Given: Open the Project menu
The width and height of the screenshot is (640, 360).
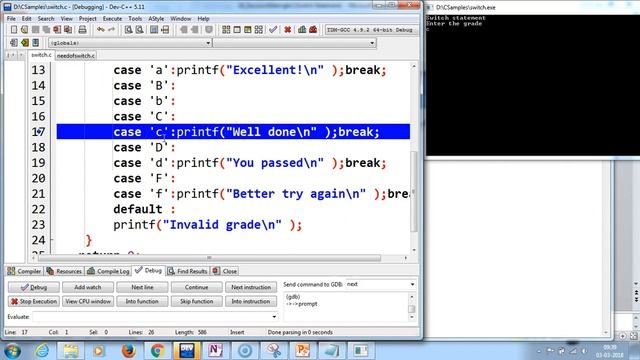Looking at the screenshot, I should click(x=88, y=19).
